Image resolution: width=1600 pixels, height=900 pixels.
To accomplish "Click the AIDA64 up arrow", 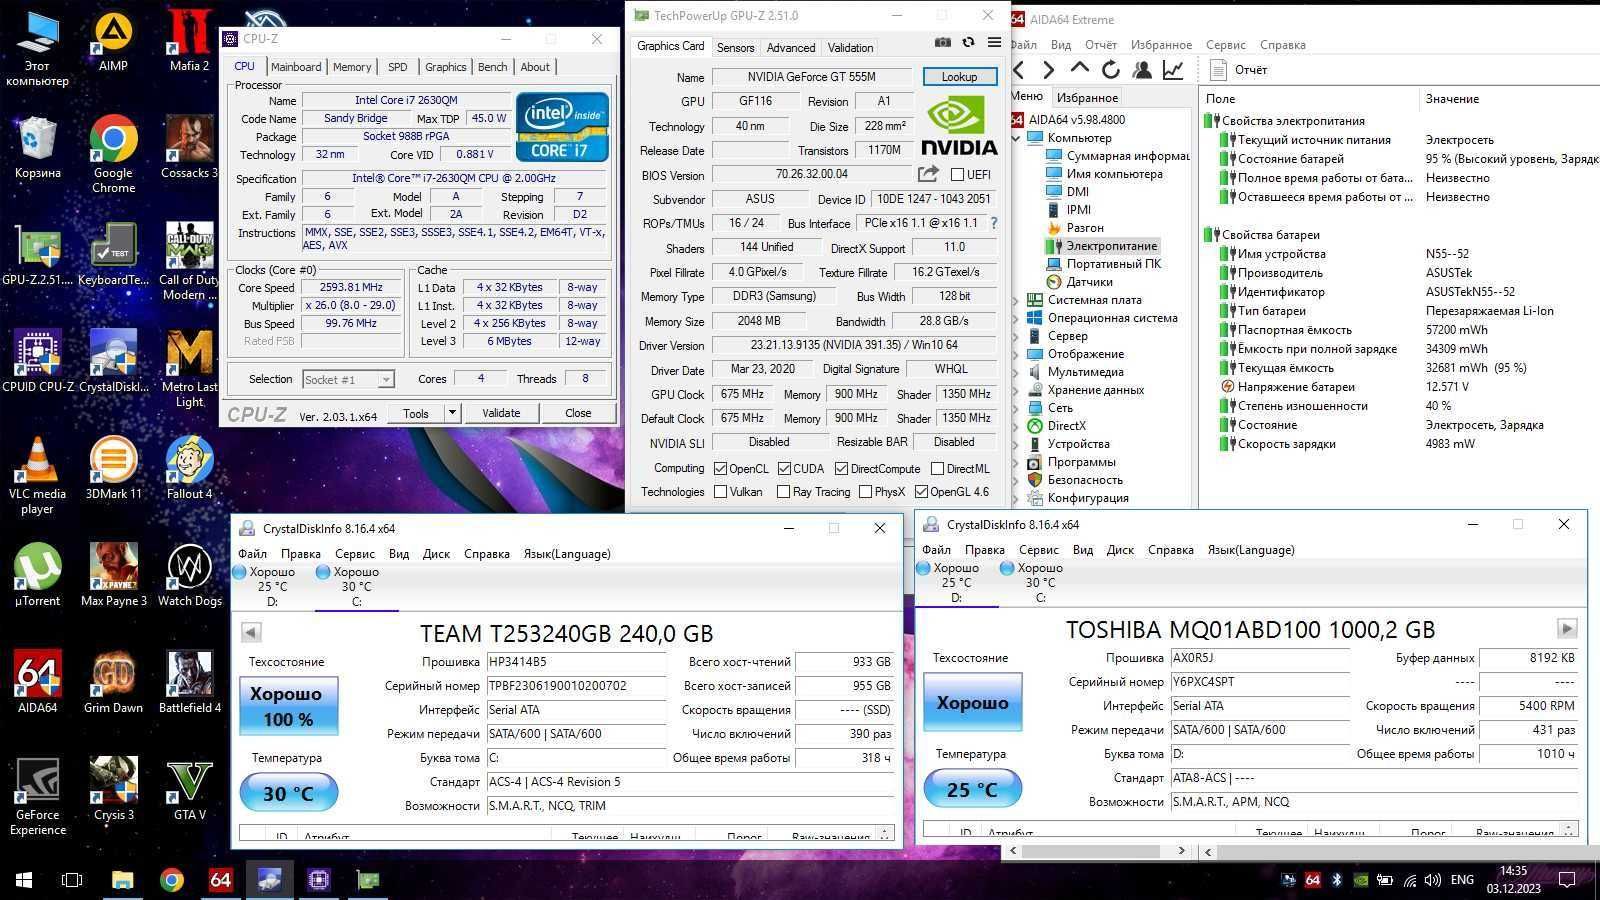I will pos(1079,69).
